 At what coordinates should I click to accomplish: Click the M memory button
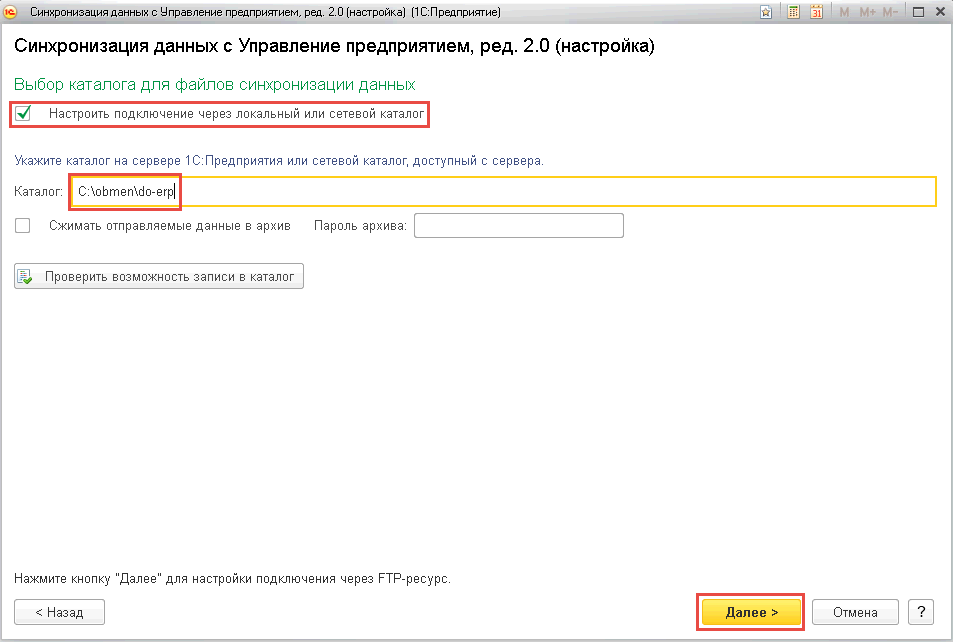pyautogui.click(x=844, y=12)
